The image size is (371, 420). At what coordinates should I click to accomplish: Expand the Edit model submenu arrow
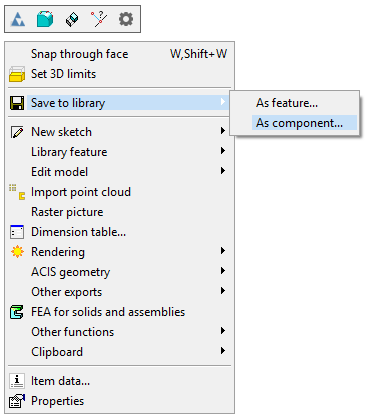(223, 171)
